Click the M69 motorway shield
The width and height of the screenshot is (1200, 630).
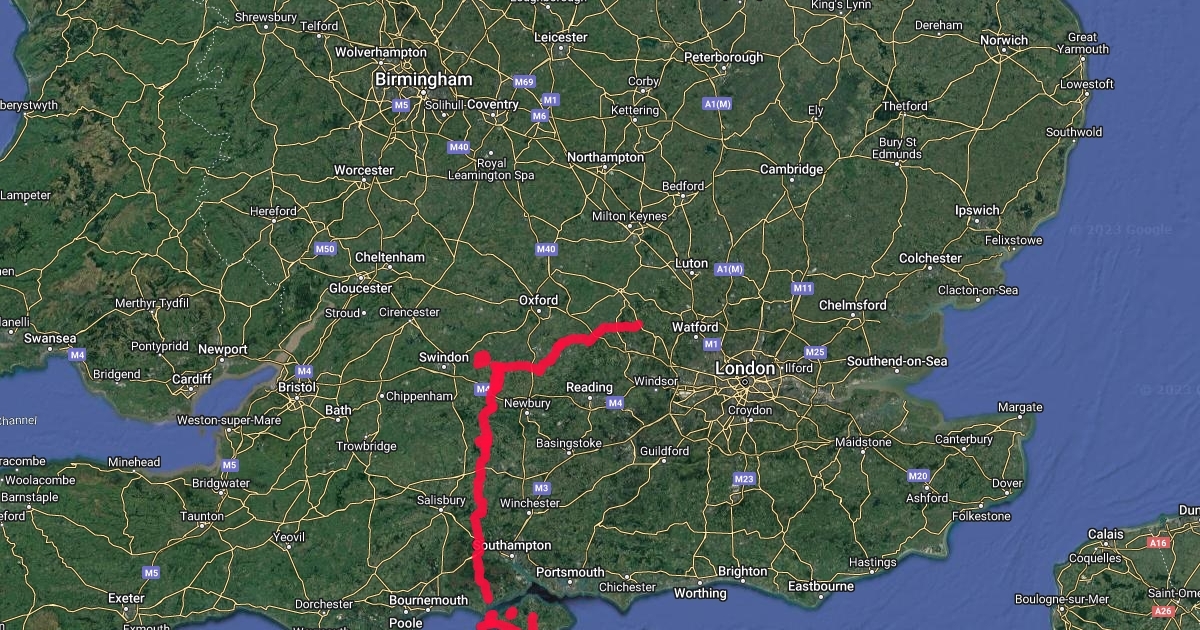pyautogui.click(x=523, y=81)
